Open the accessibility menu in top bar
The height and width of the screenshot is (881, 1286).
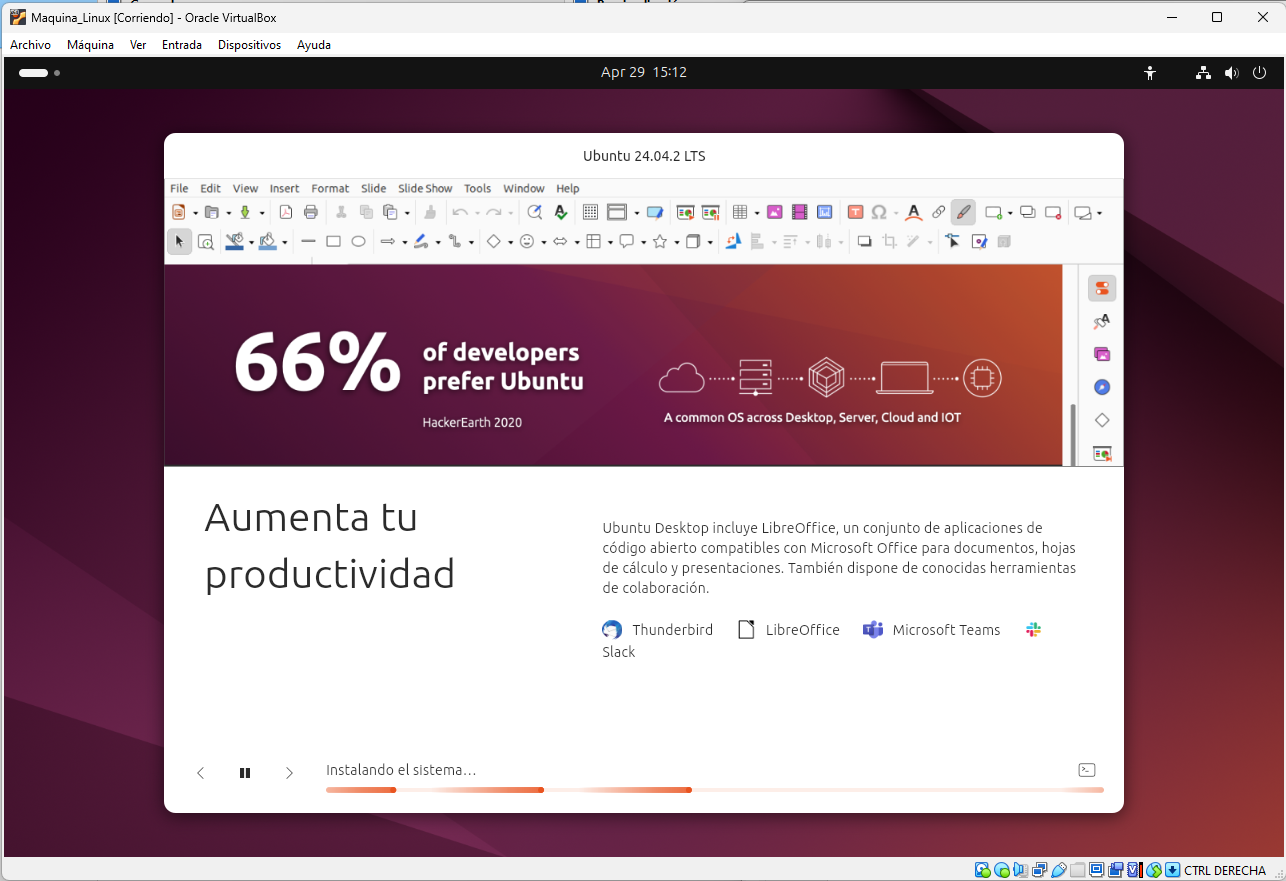pyautogui.click(x=1150, y=73)
